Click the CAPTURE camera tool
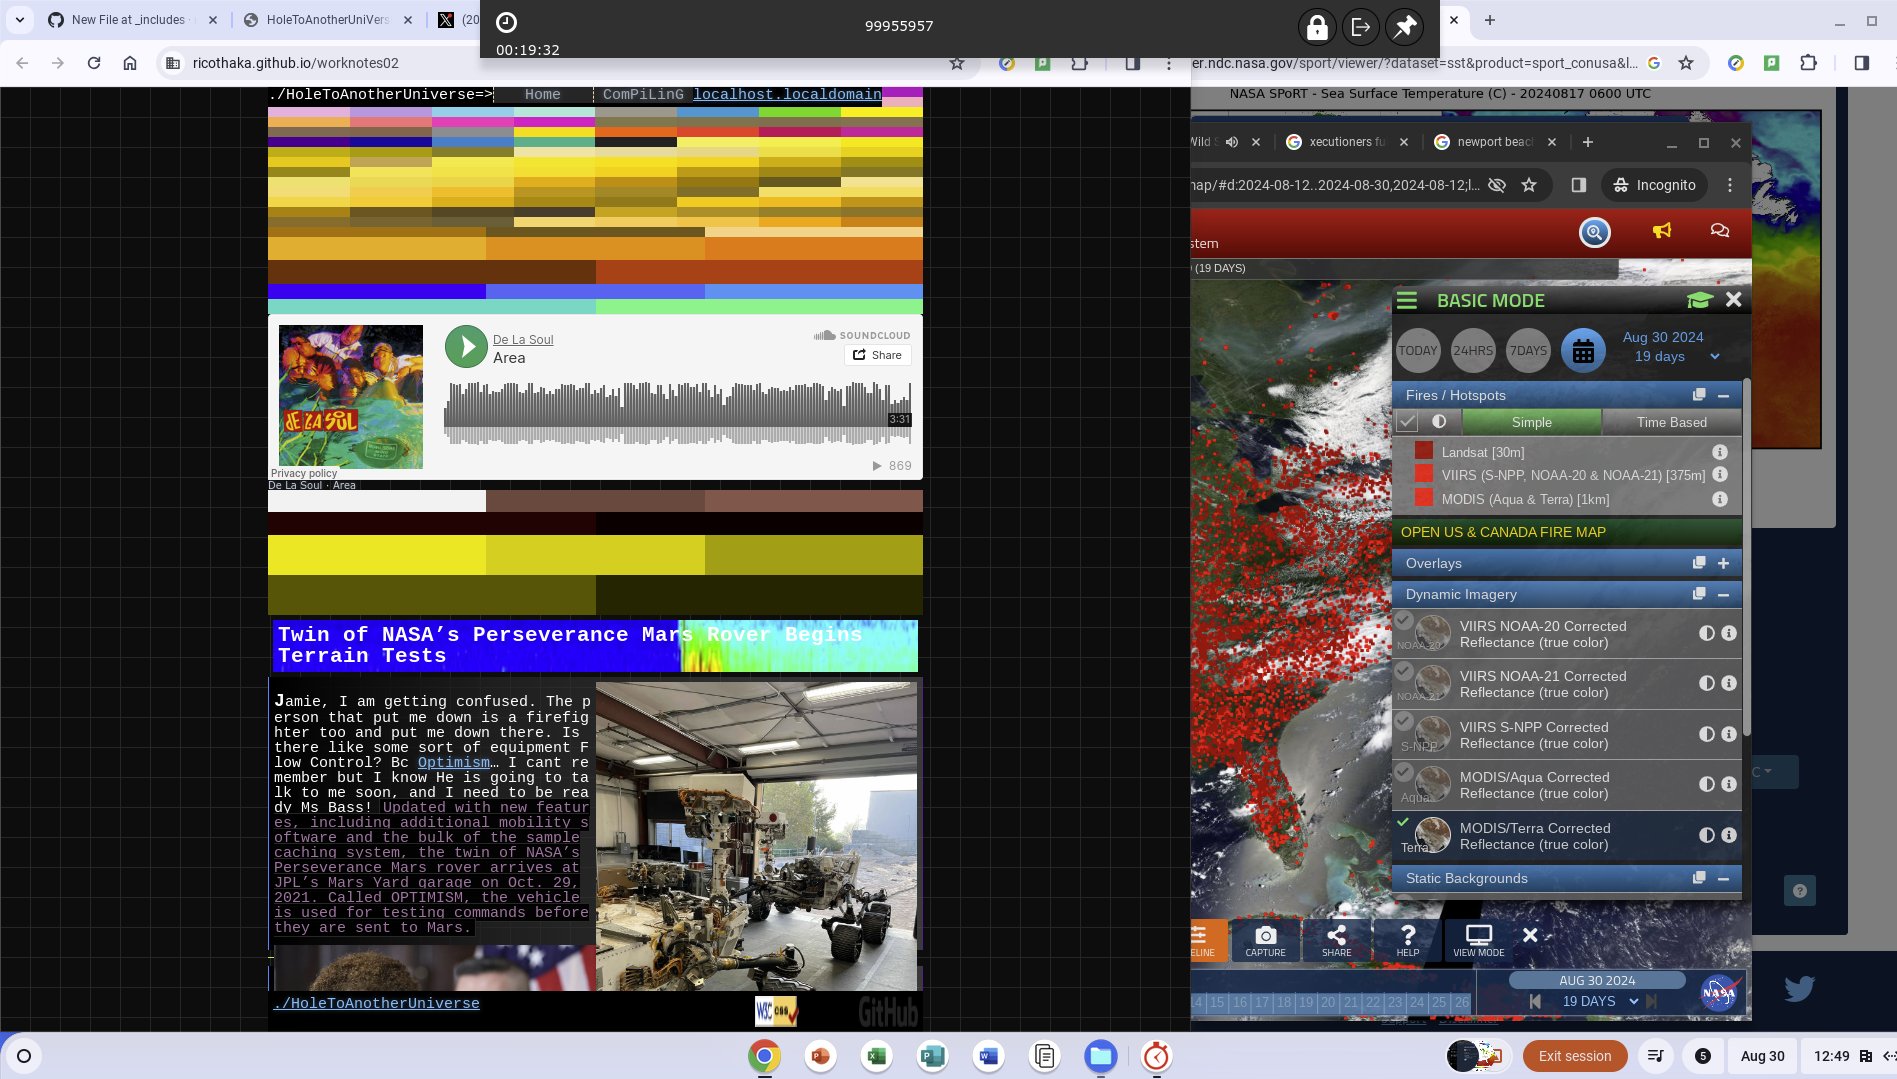The height and width of the screenshot is (1079, 1897). click(x=1265, y=940)
